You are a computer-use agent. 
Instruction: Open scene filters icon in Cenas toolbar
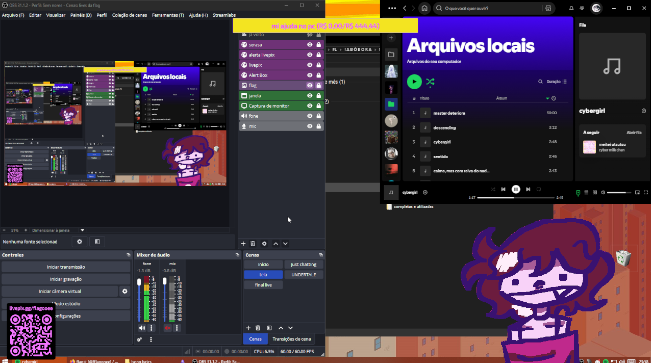pyautogui.click(x=269, y=328)
